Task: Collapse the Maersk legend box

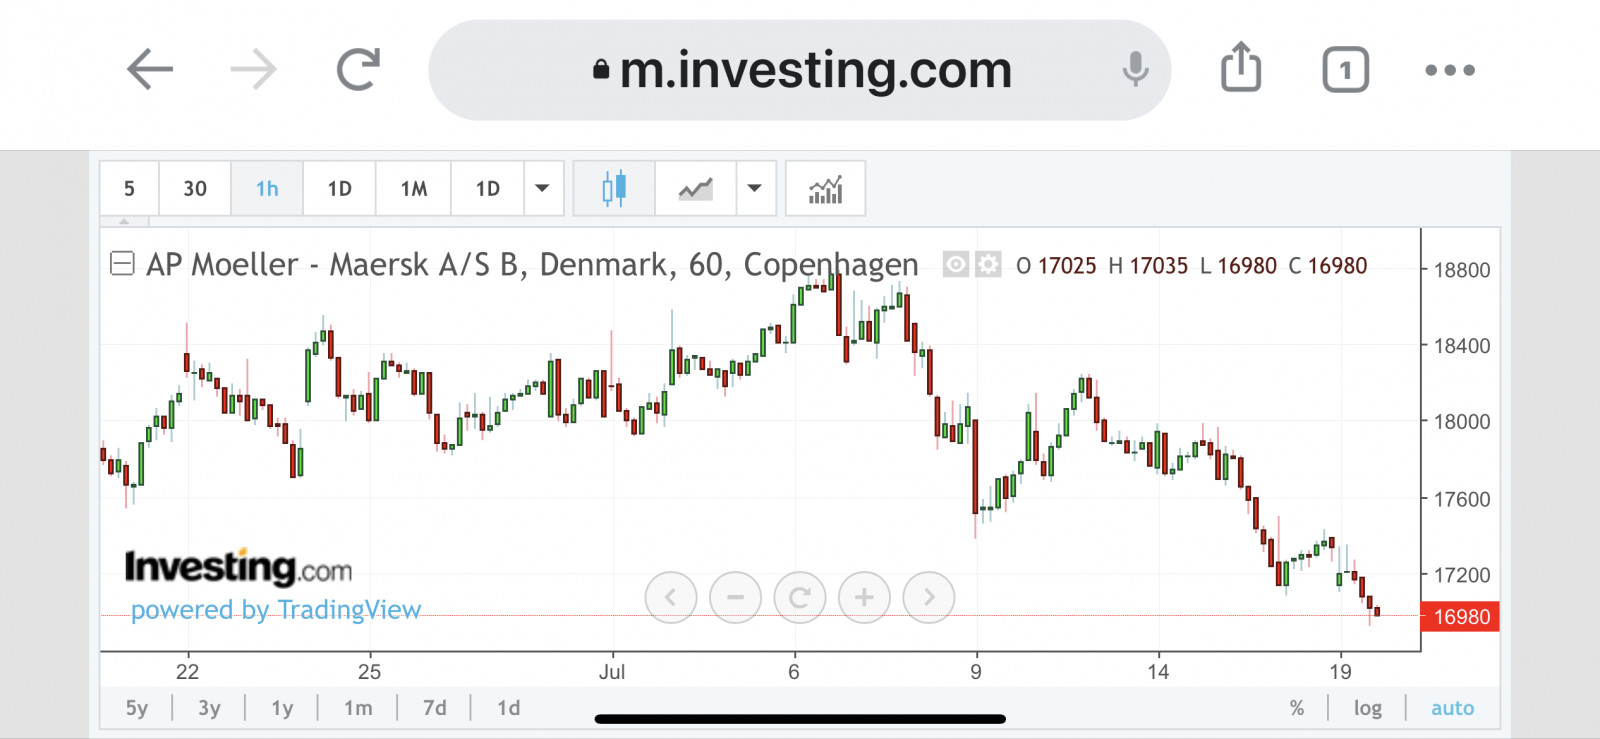Action: [x=122, y=264]
